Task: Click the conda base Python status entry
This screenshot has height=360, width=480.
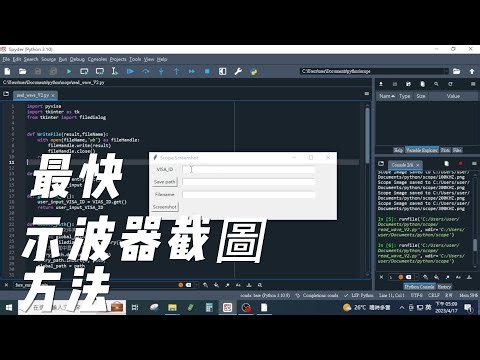Action: coord(265,295)
